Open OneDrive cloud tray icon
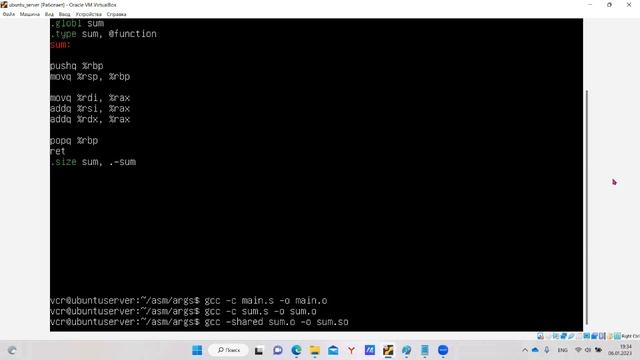 [x=535, y=350]
